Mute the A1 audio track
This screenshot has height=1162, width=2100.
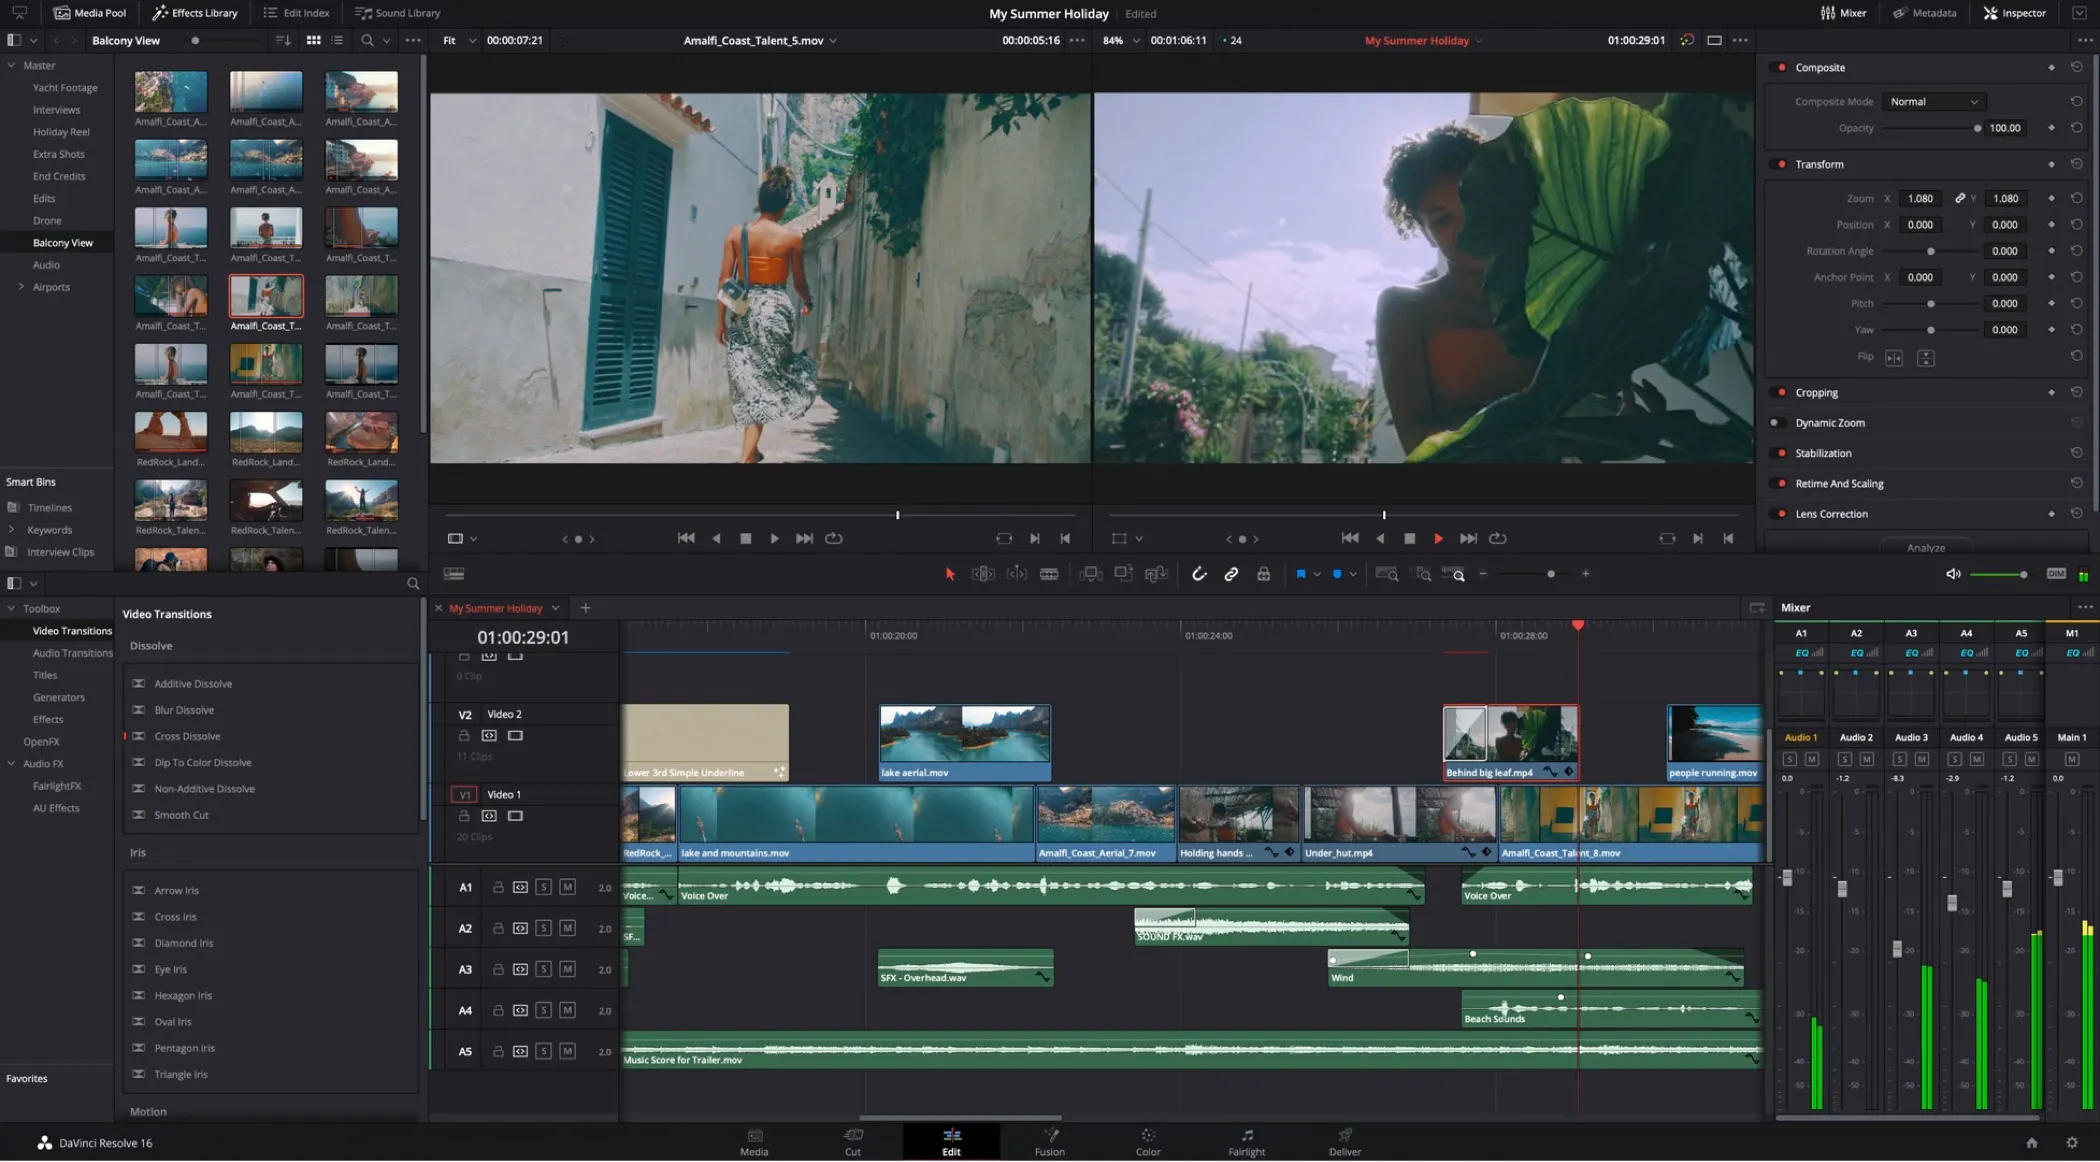568,887
